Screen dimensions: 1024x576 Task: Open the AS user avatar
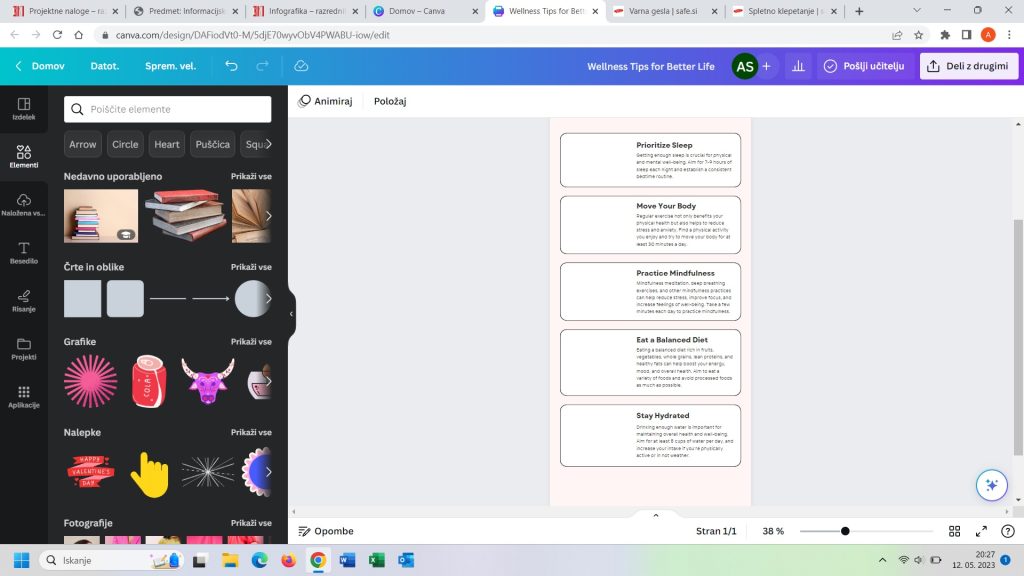[x=744, y=66]
